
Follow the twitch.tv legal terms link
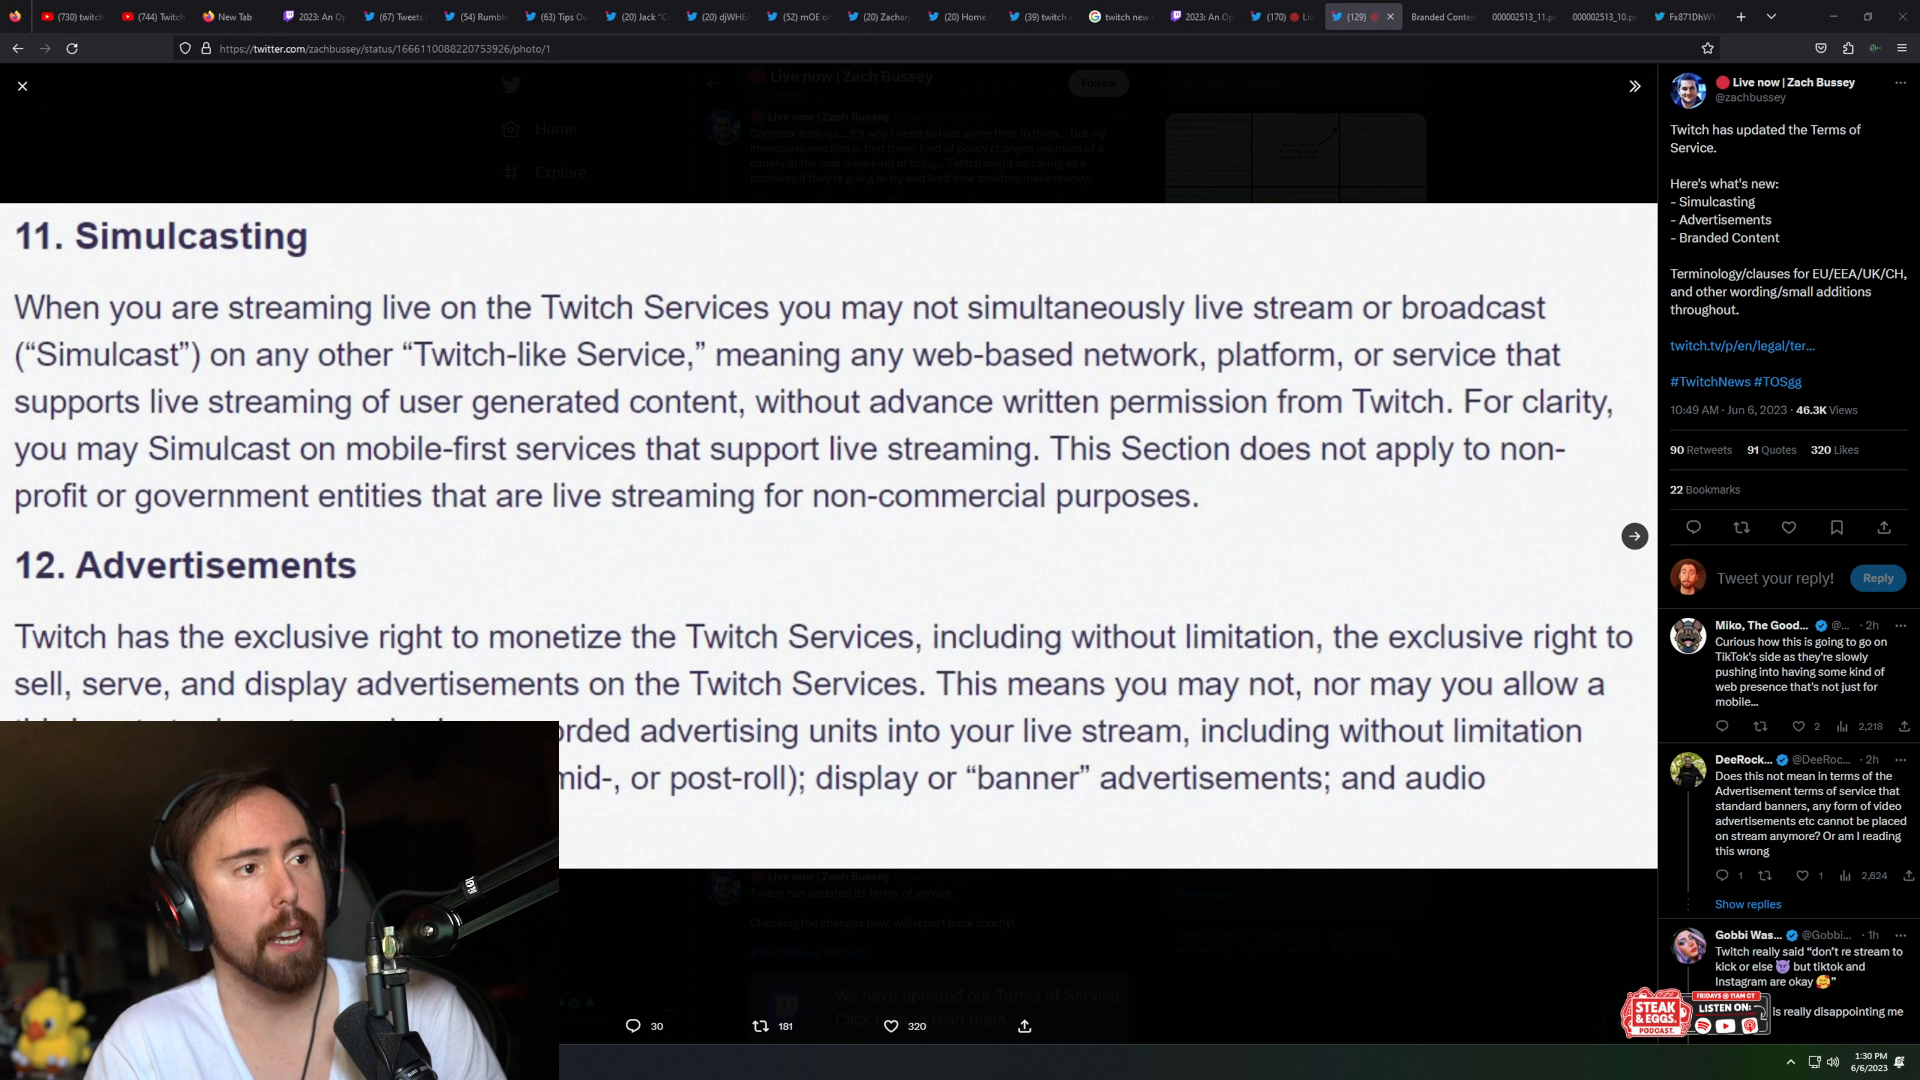(x=1741, y=346)
